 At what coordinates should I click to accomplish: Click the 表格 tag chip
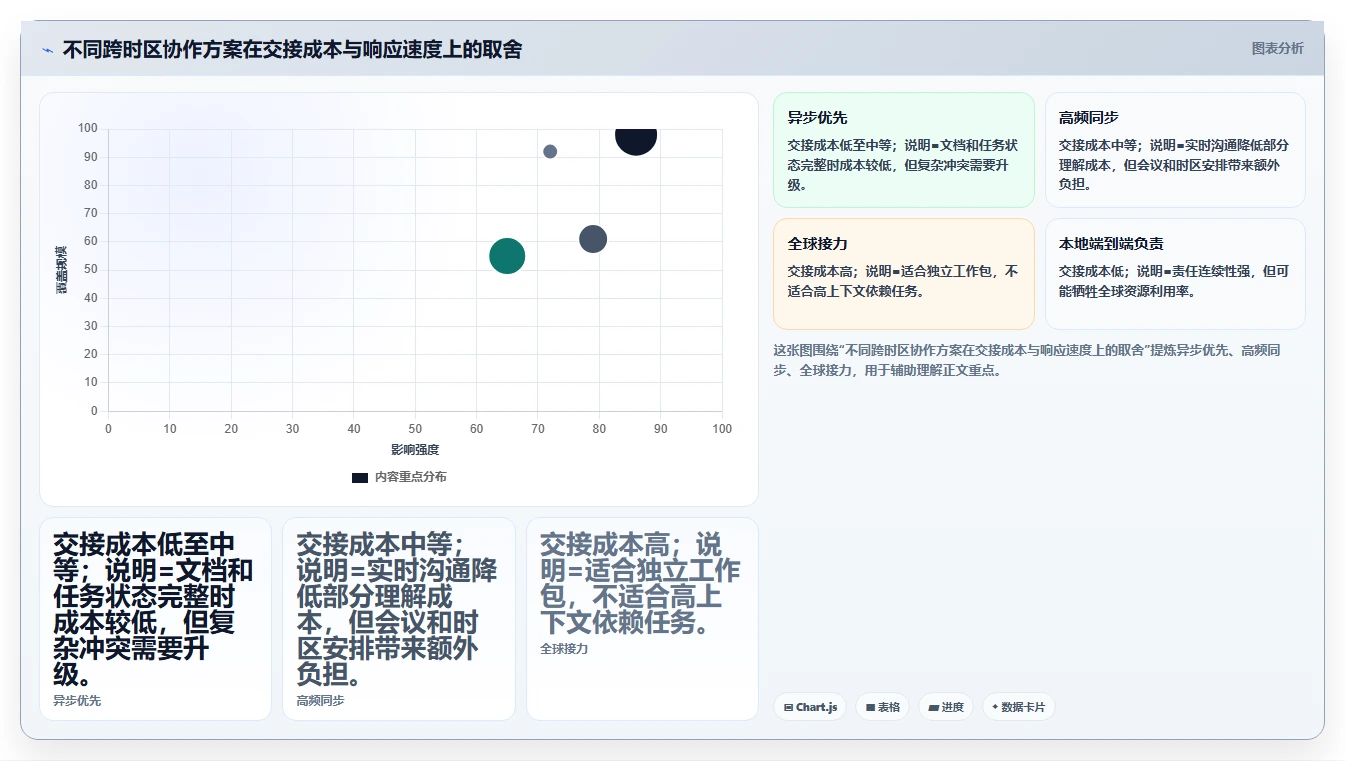coord(882,707)
